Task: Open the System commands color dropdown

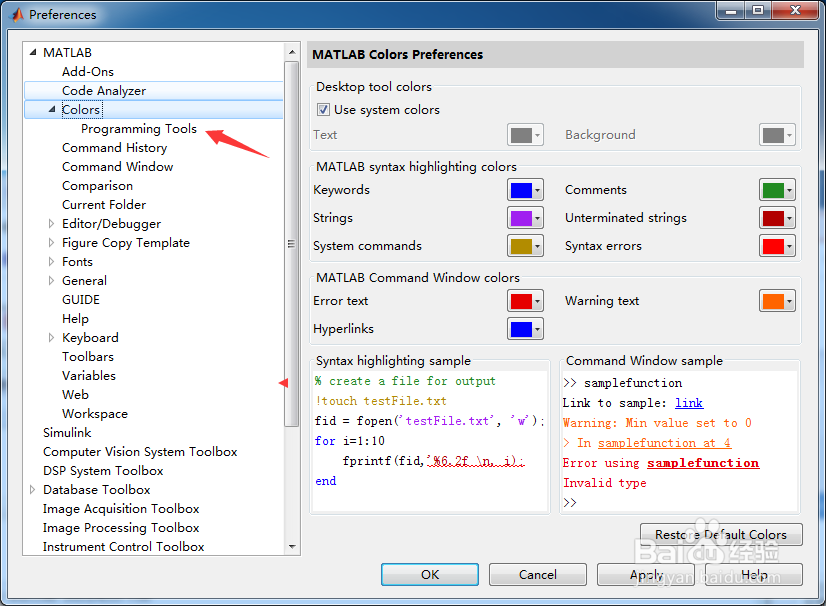Action: (x=525, y=246)
